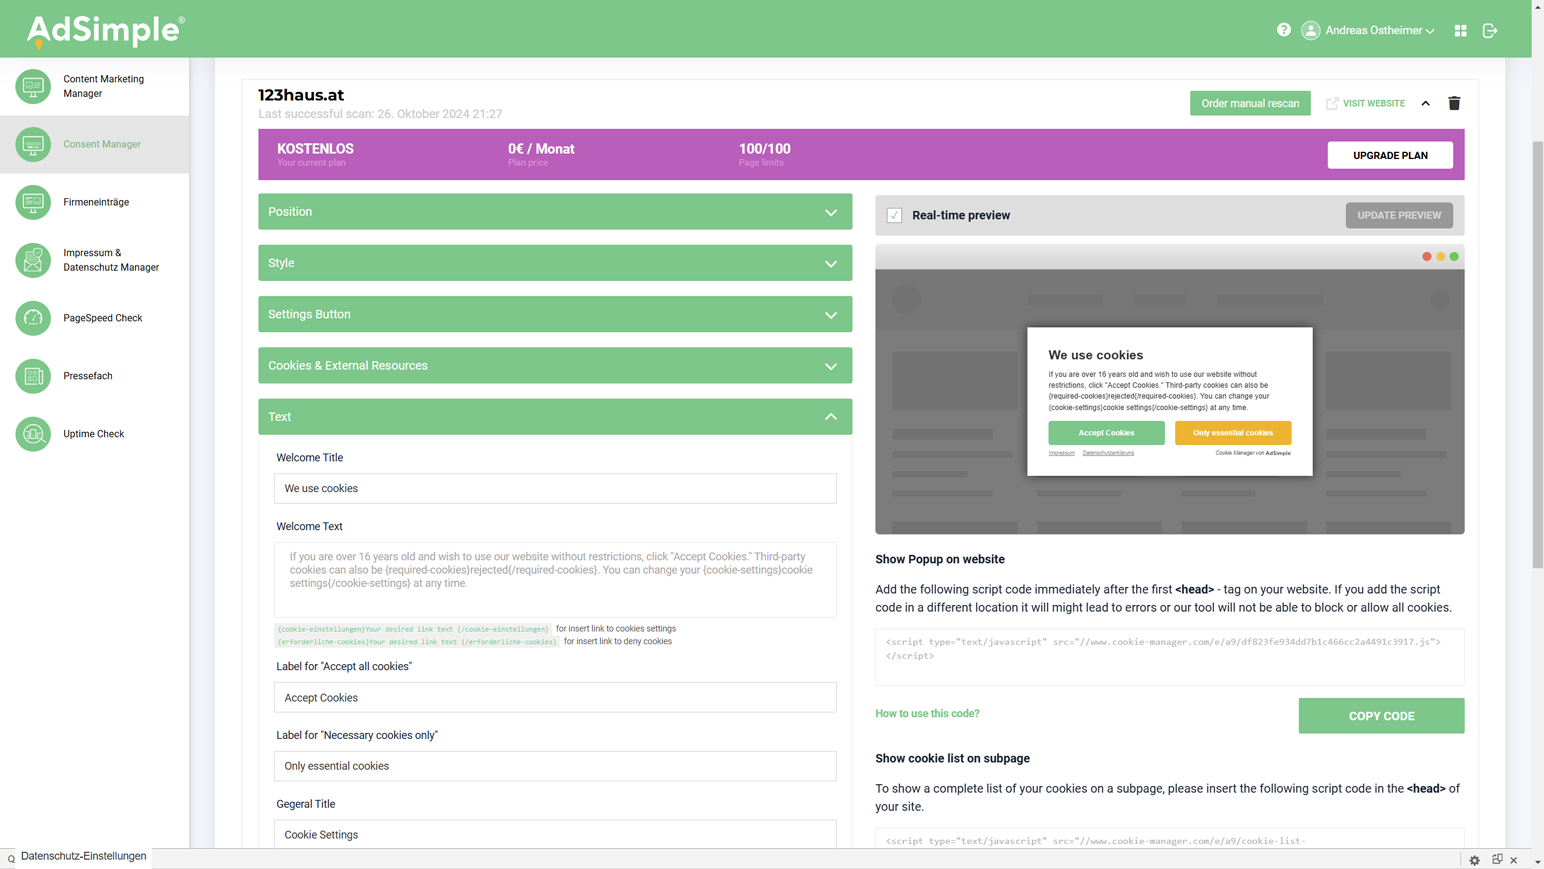
Task: Click the COPY CODE button
Action: (x=1381, y=716)
